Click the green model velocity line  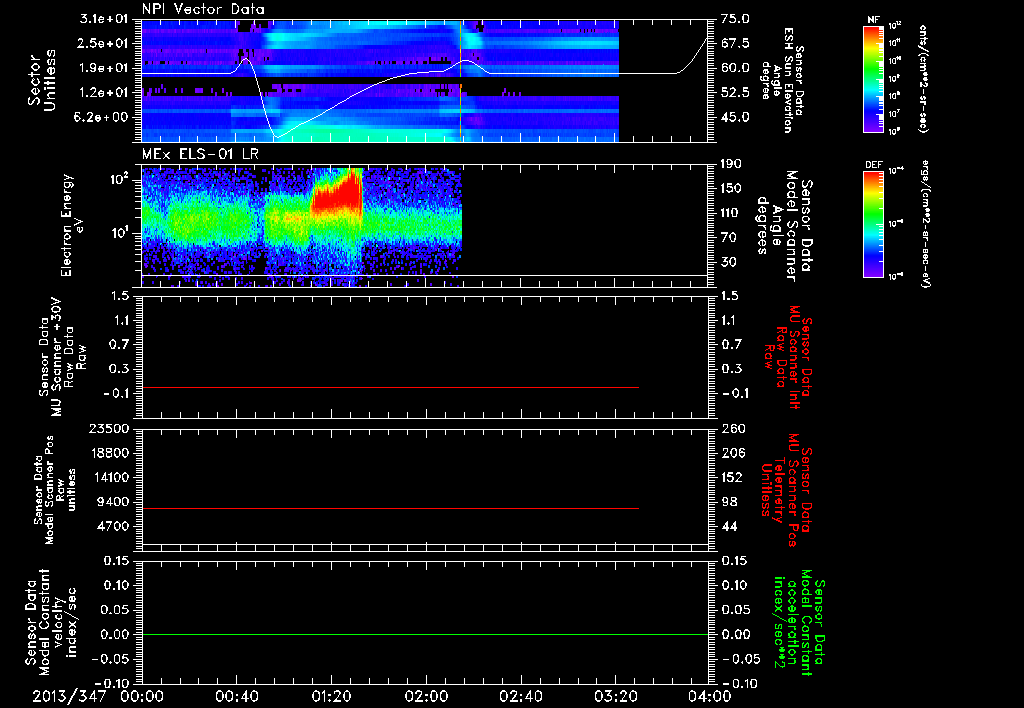(424, 634)
